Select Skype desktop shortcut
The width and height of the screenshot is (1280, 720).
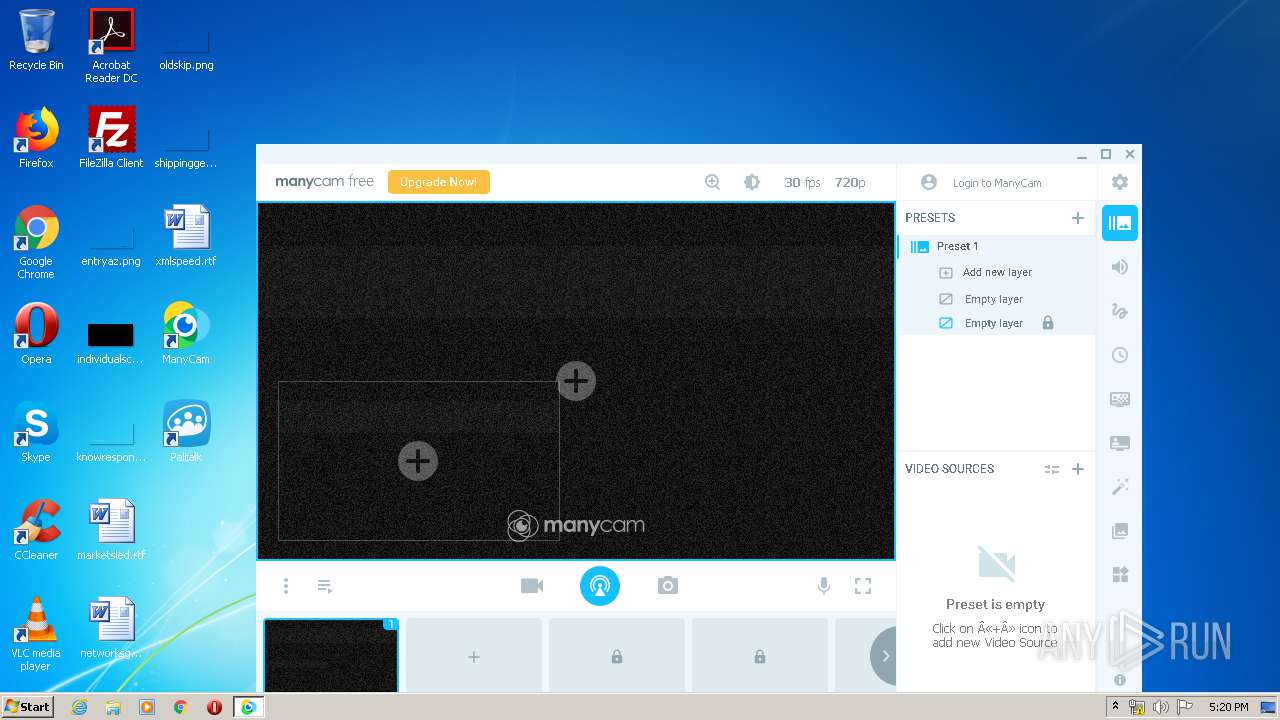[x=36, y=432]
